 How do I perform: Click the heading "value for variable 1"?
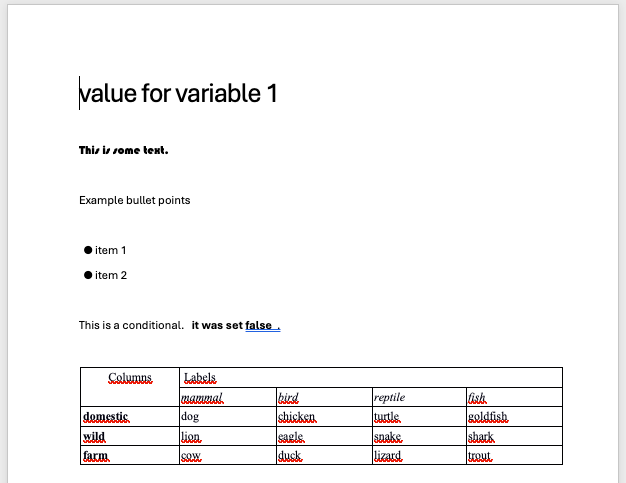coord(178,94)
